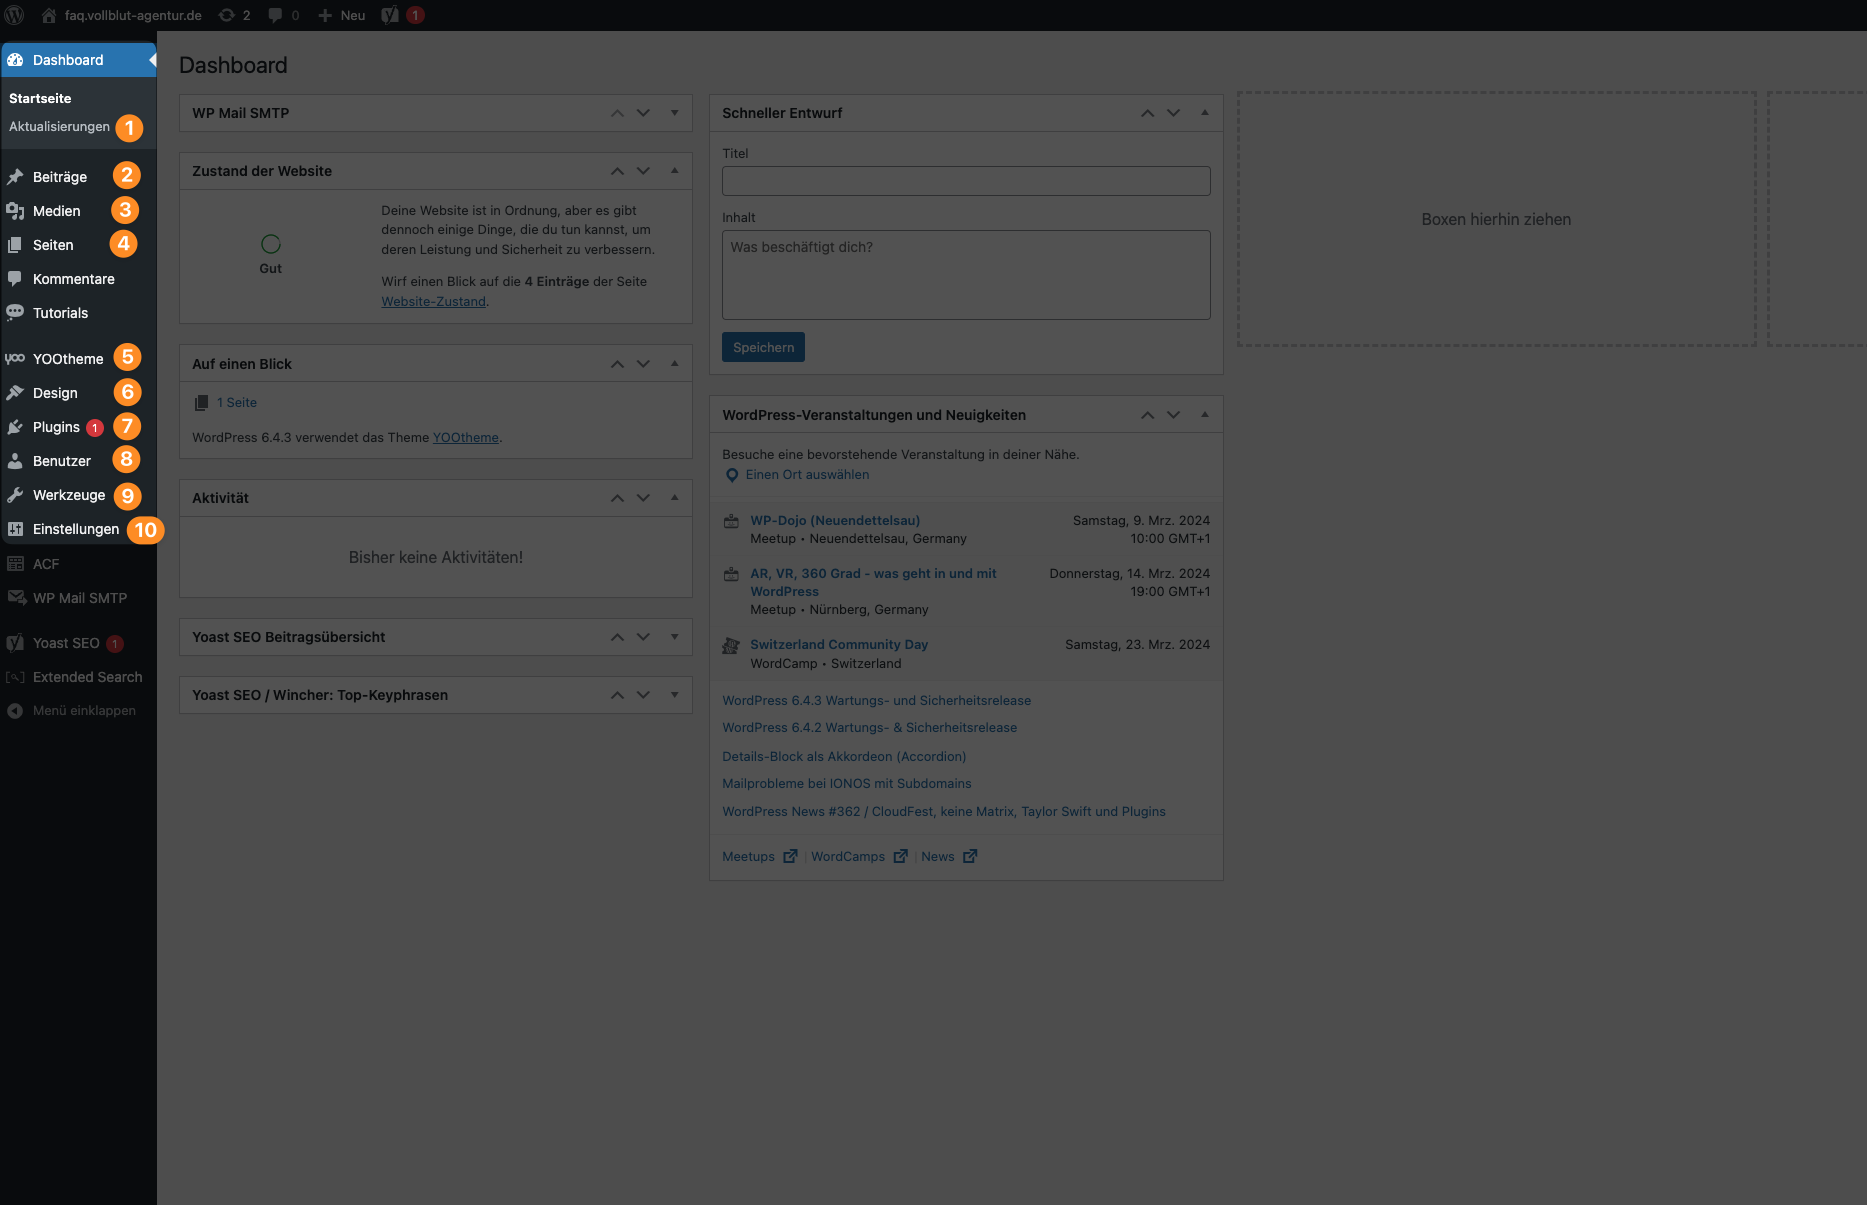Open the updates icon in admin bar
The height and width of the screenshot is (1205, 1867).
(227, 15)
